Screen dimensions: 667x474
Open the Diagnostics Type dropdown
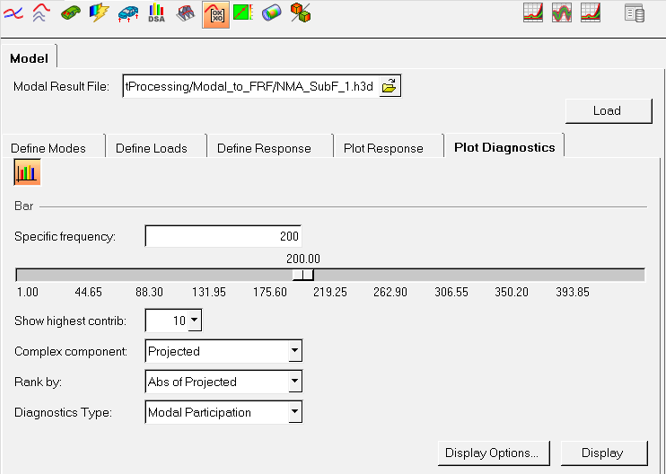point(295,412)
